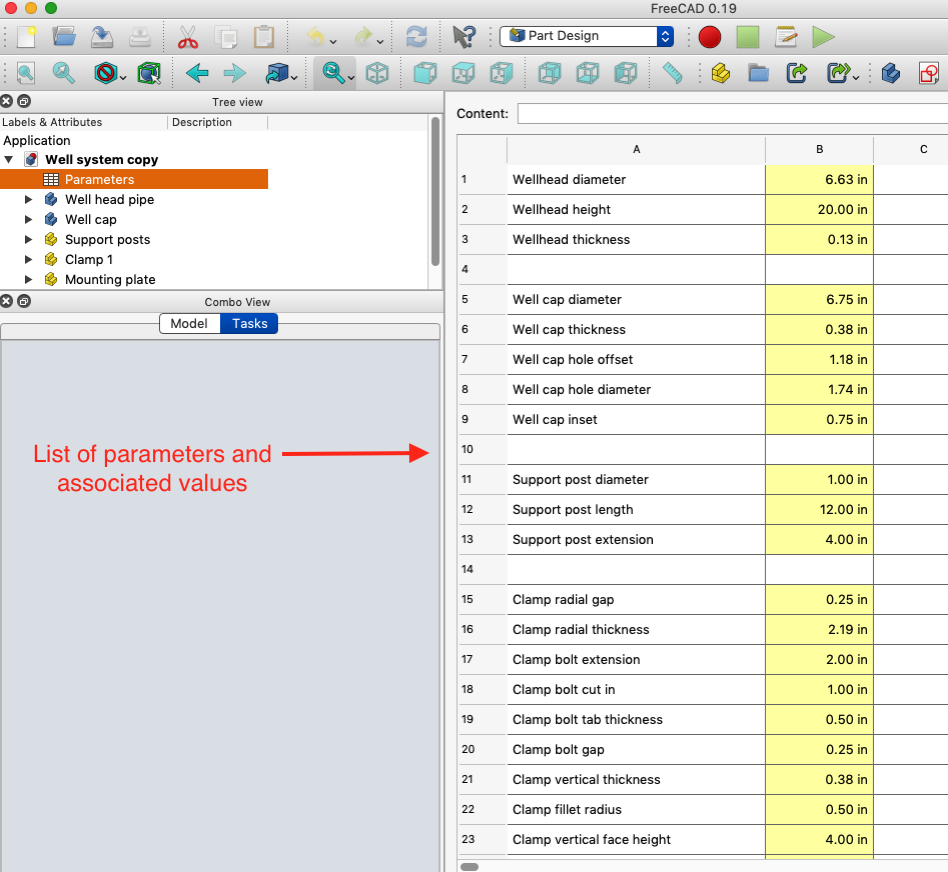
Task: Switch to the Tasks tab
Action: 249,323
